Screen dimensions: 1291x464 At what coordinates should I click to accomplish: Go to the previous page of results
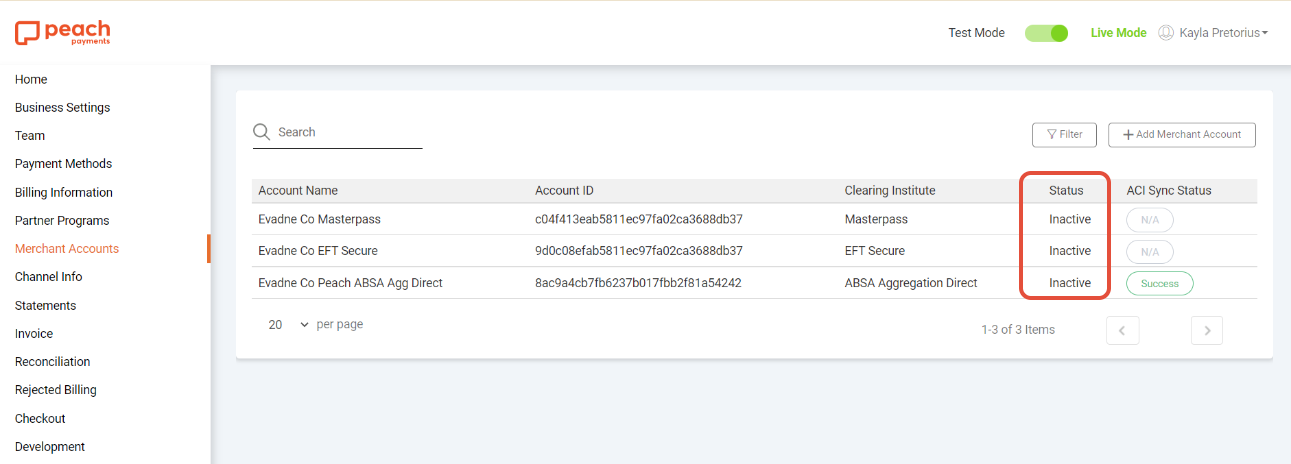(x=1123, y=330)
